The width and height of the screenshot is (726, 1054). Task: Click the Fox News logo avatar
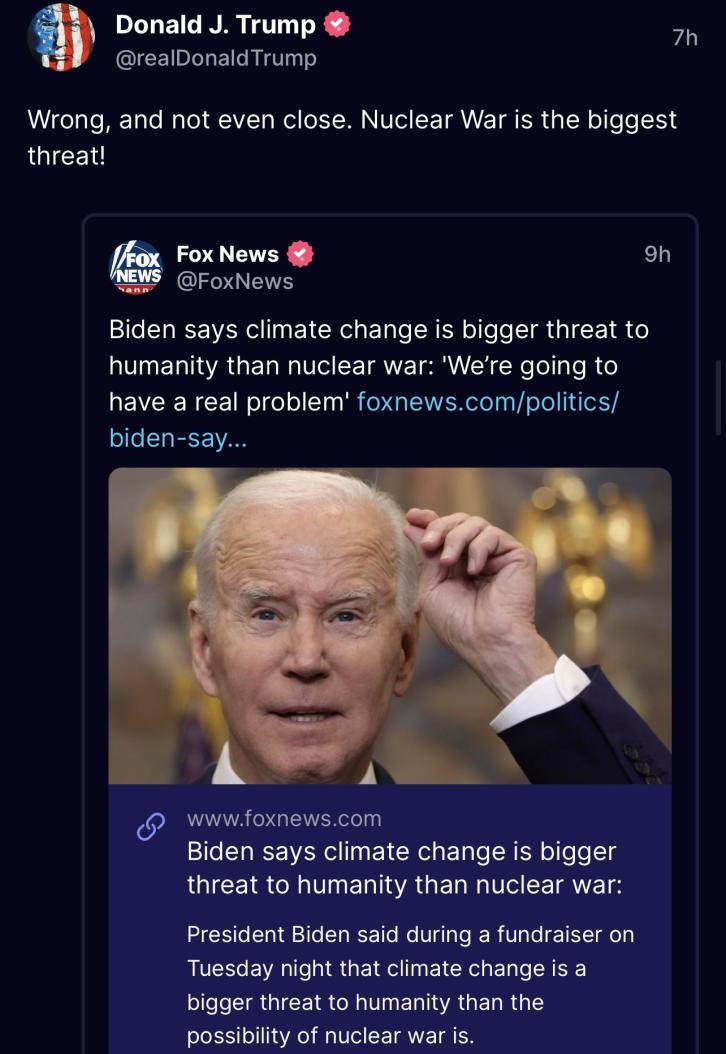click(x=134, y=266)
